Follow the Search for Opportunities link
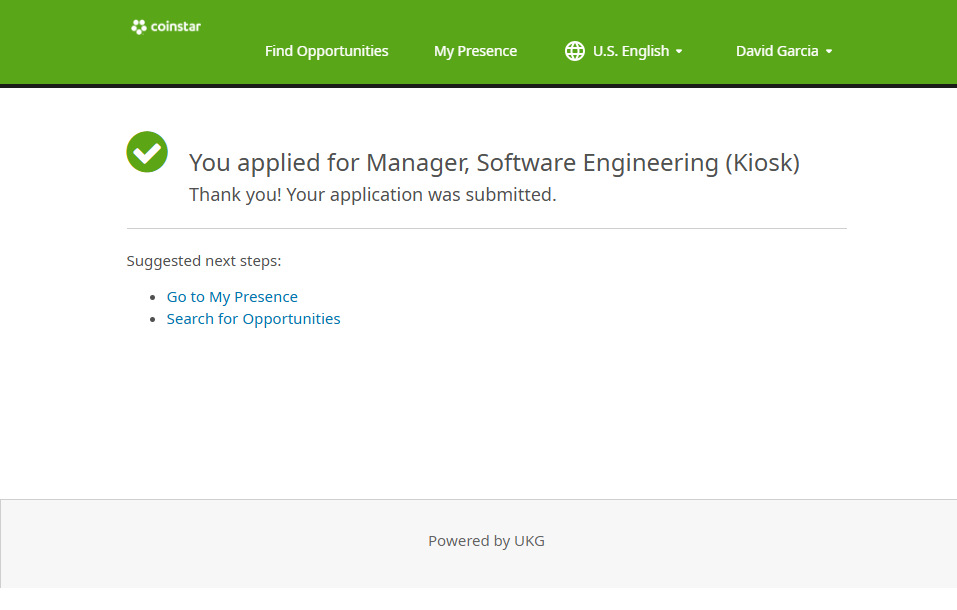The width and height of the screenshot is (957, 610). (x=253, y=319)
